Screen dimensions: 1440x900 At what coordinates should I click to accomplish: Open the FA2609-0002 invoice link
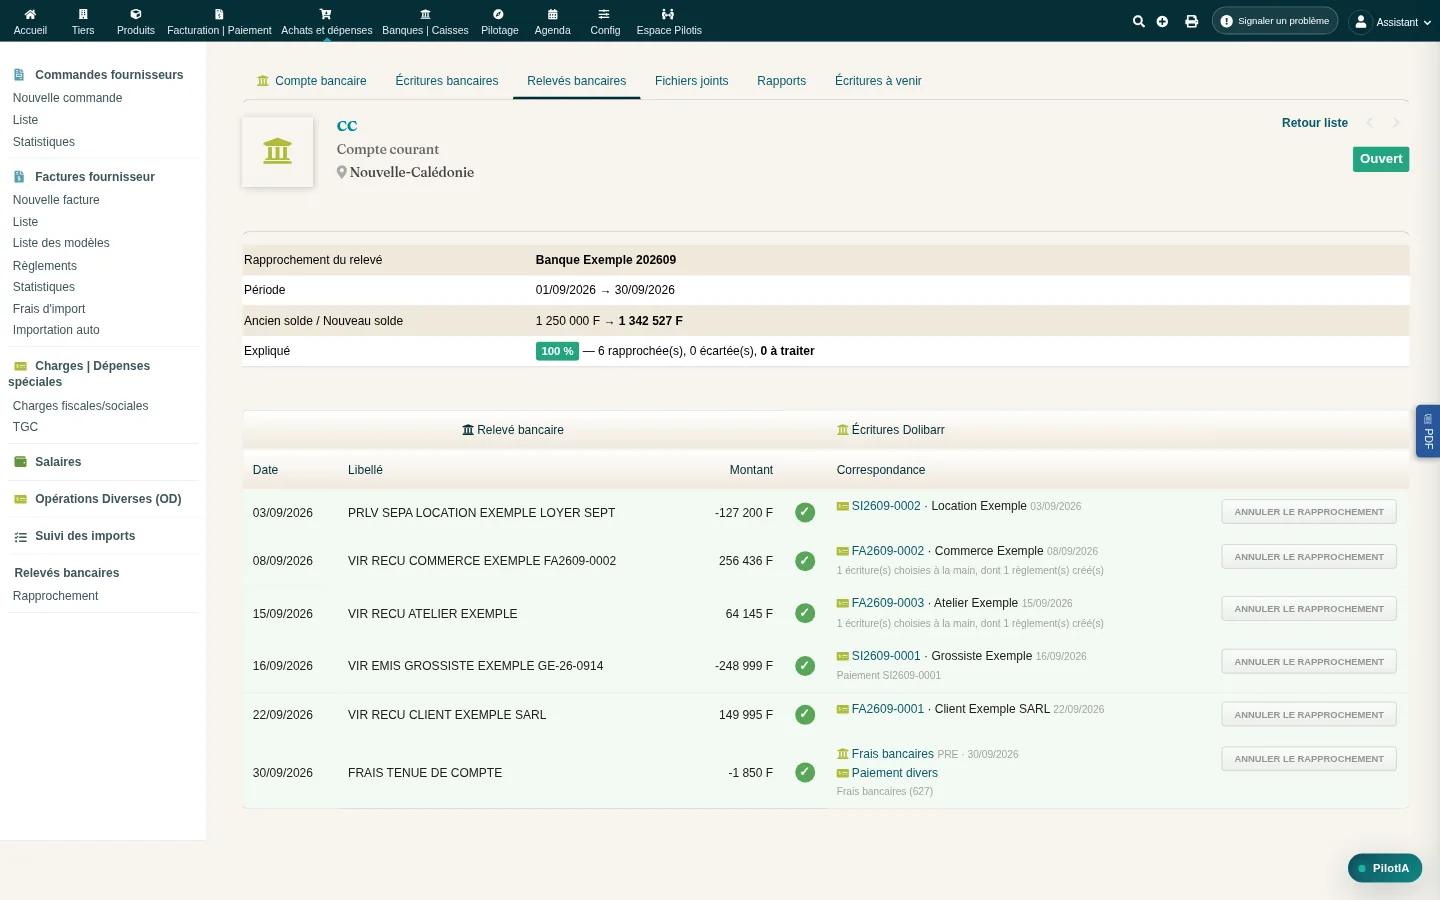[x=887, y=551]
